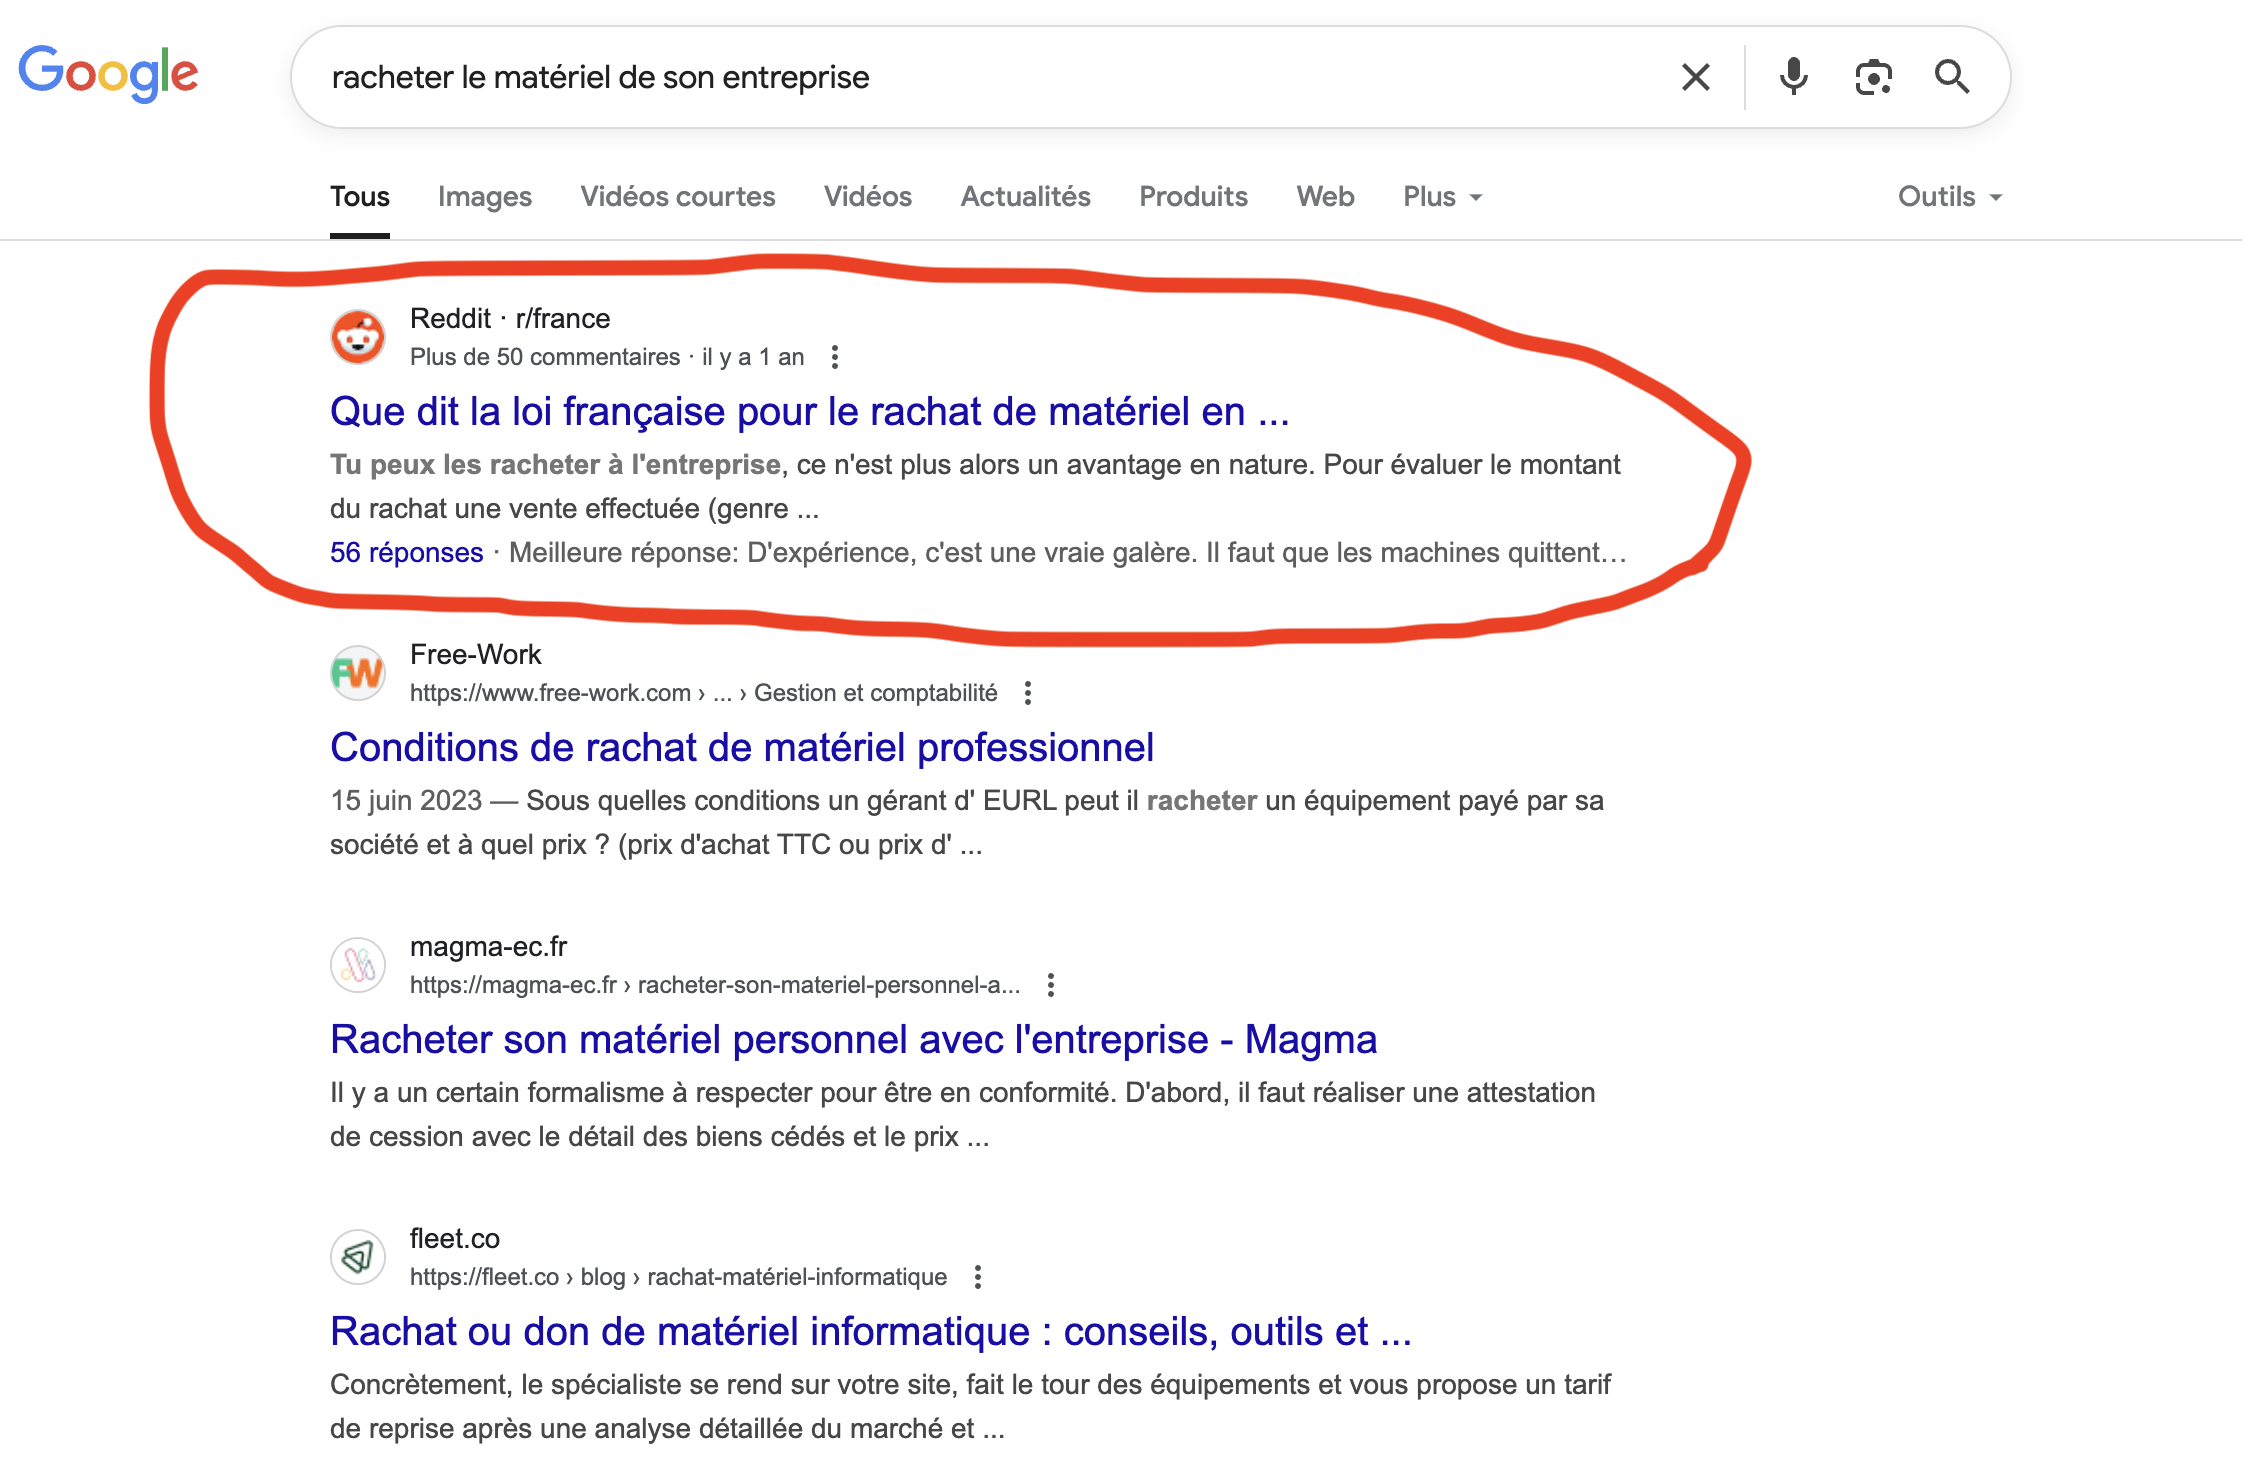Click the magma-ec.fr site favicon
Image resolution: width=2242 pixels, height=1470 pixels.
click(x=357, y=965)
